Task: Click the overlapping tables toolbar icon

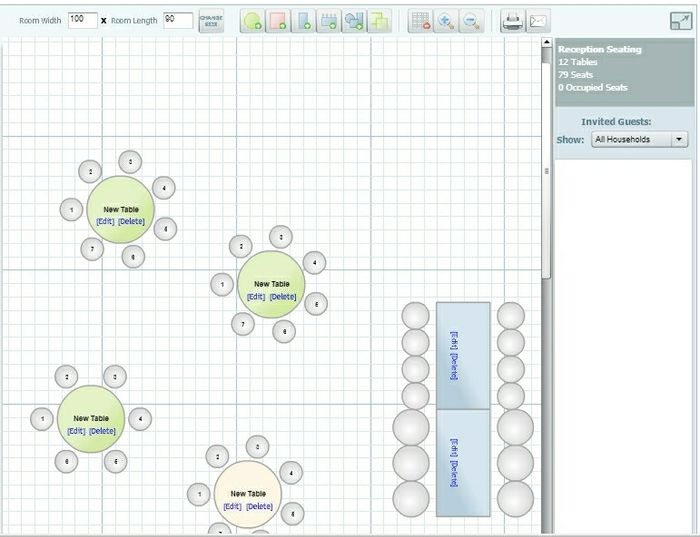Action: [379, 21]
